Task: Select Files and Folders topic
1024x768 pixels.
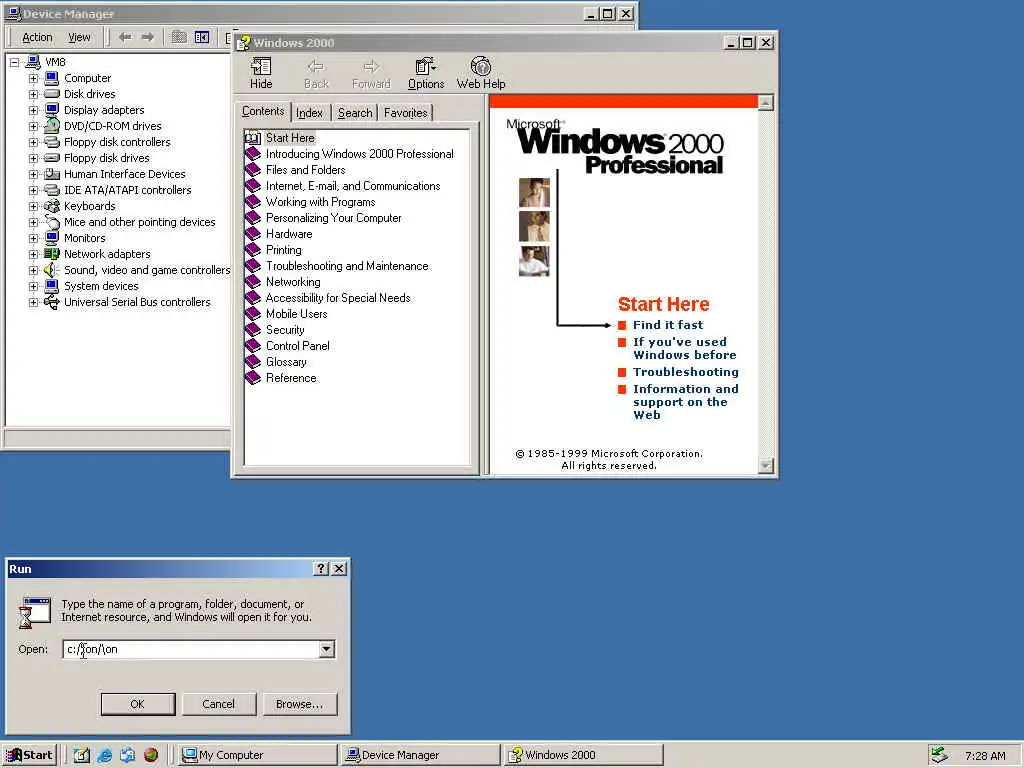Action: [x=305, y=170]
